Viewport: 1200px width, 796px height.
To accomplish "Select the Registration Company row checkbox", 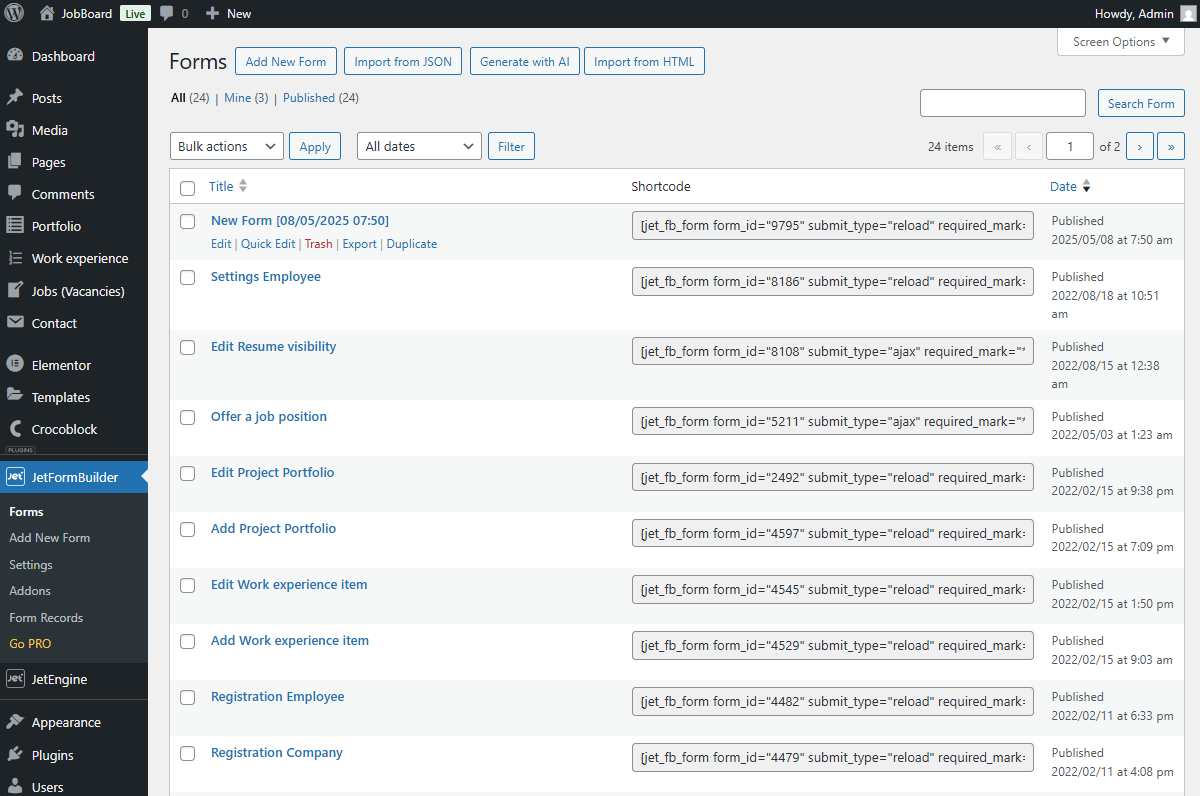I will pyautogui.click(x=187, y=753).
